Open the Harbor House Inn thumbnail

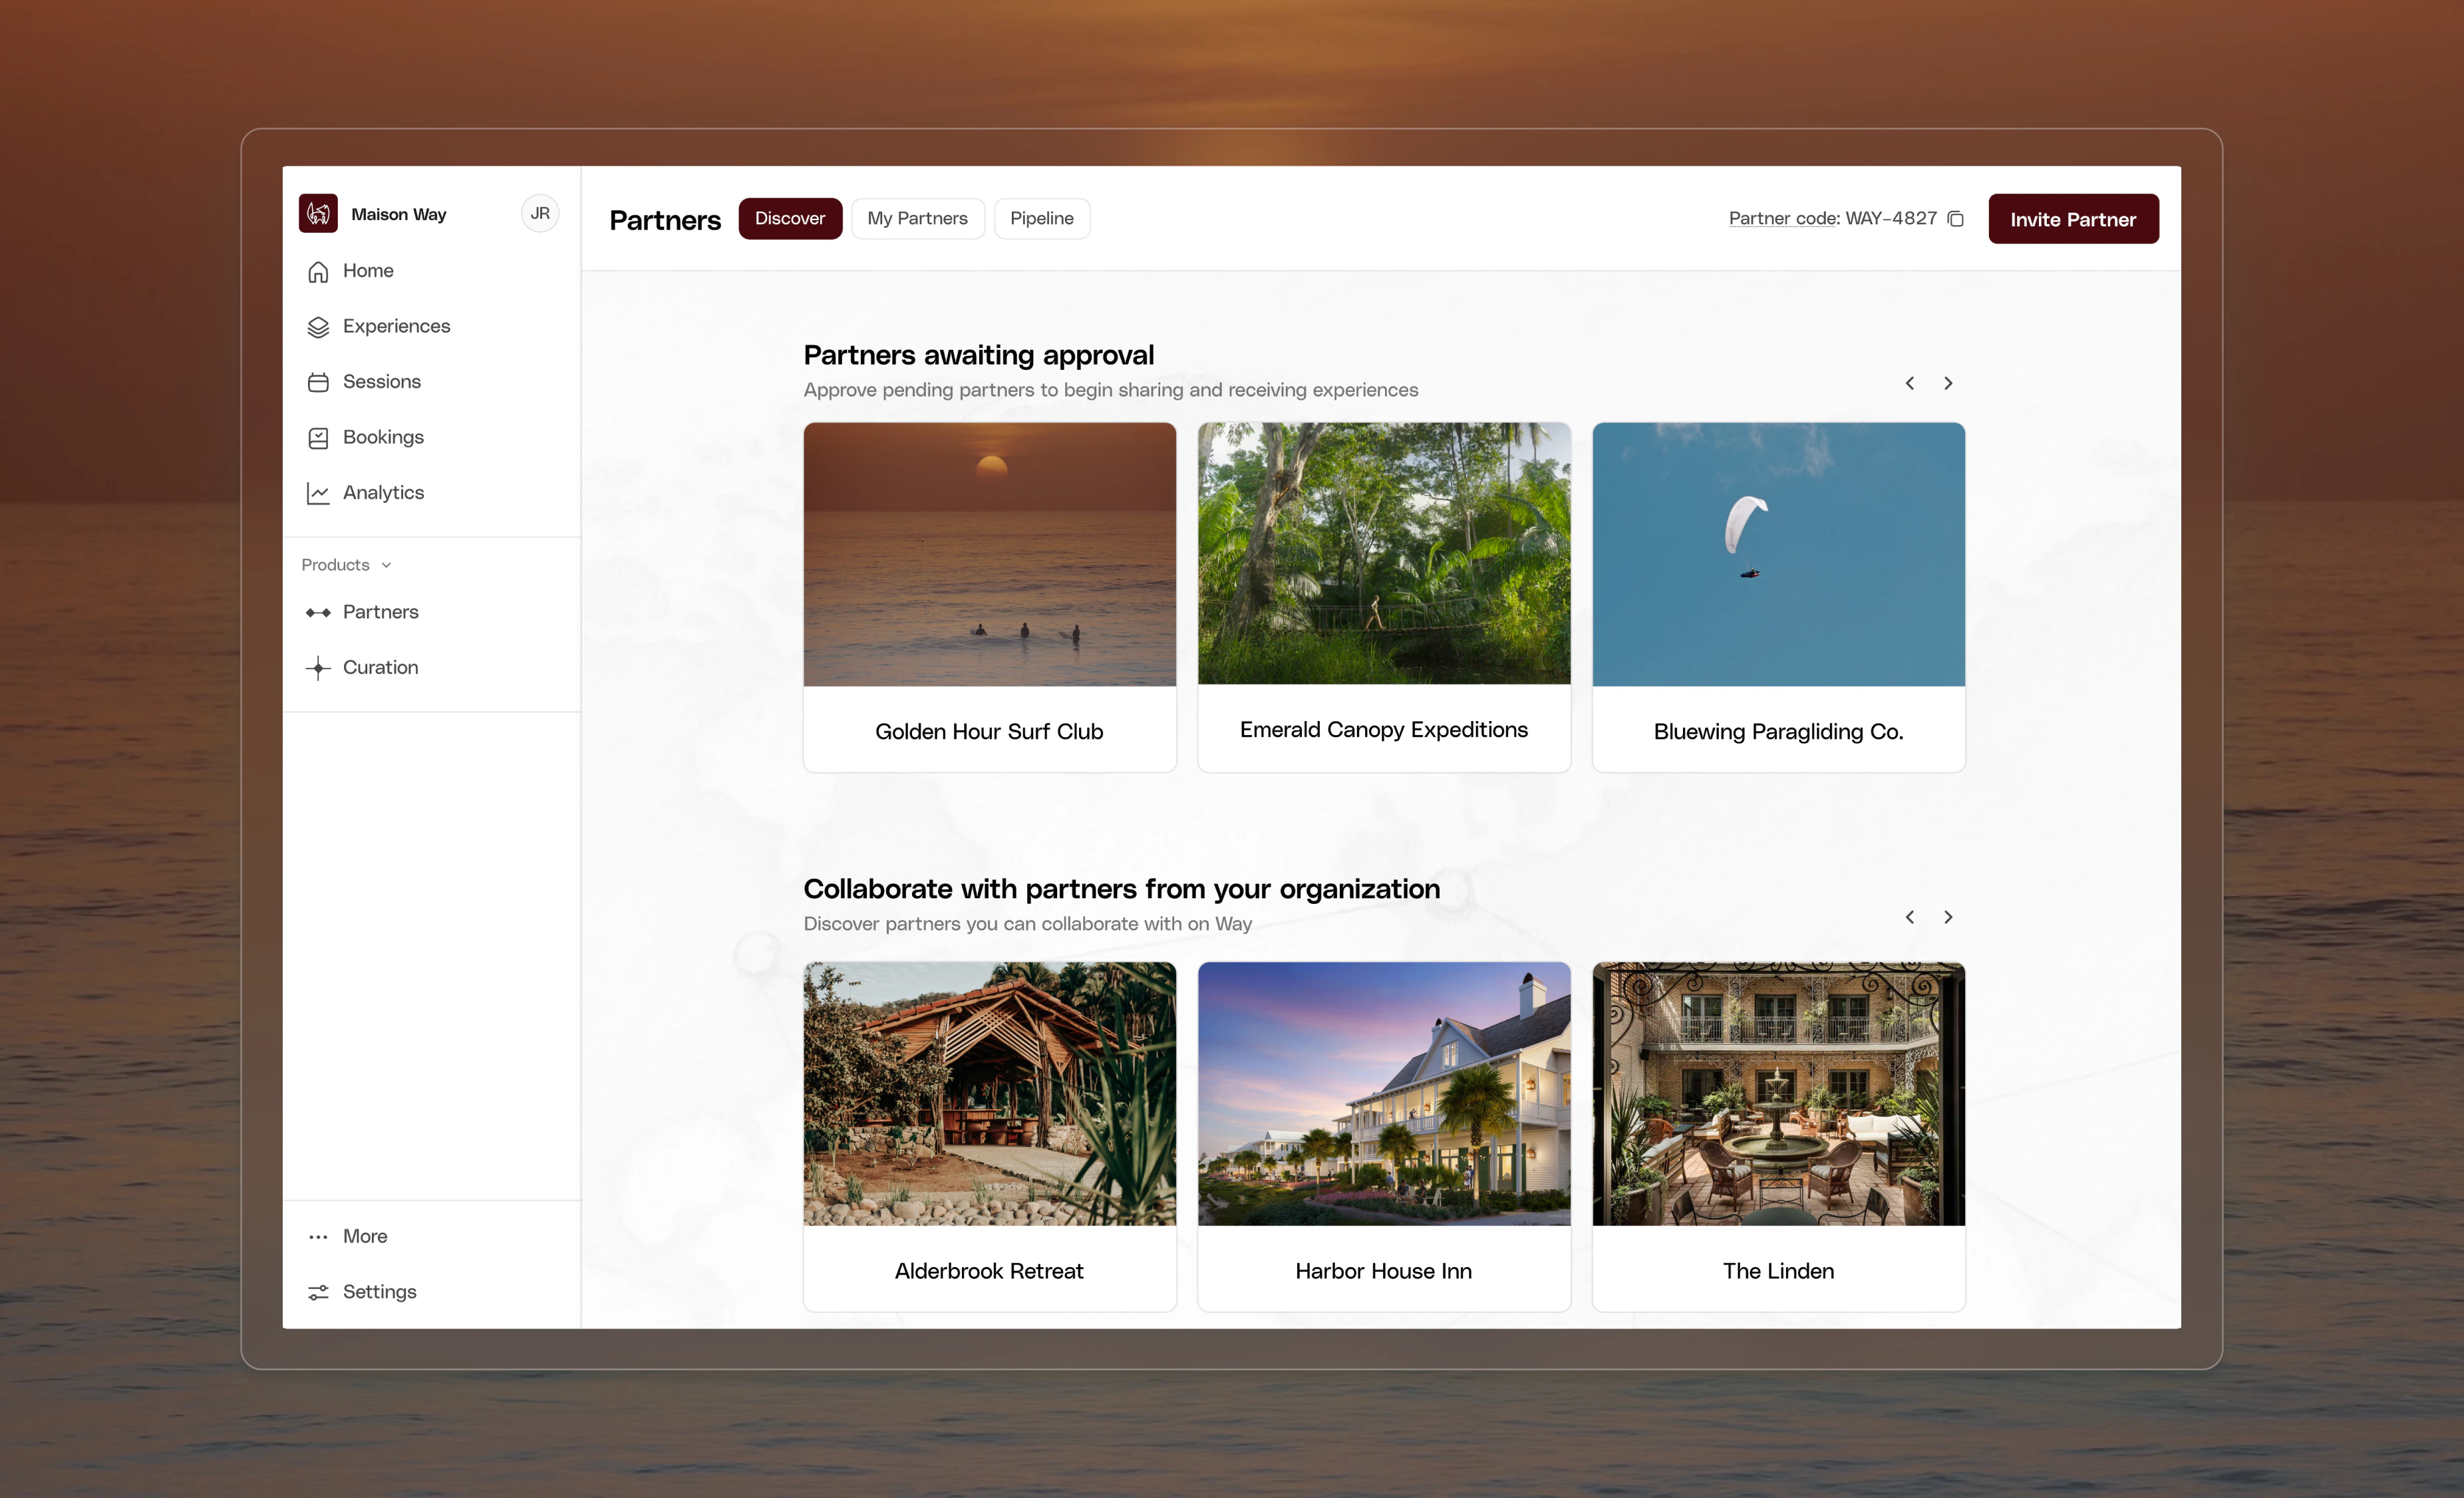[x=1383, y=1093]
